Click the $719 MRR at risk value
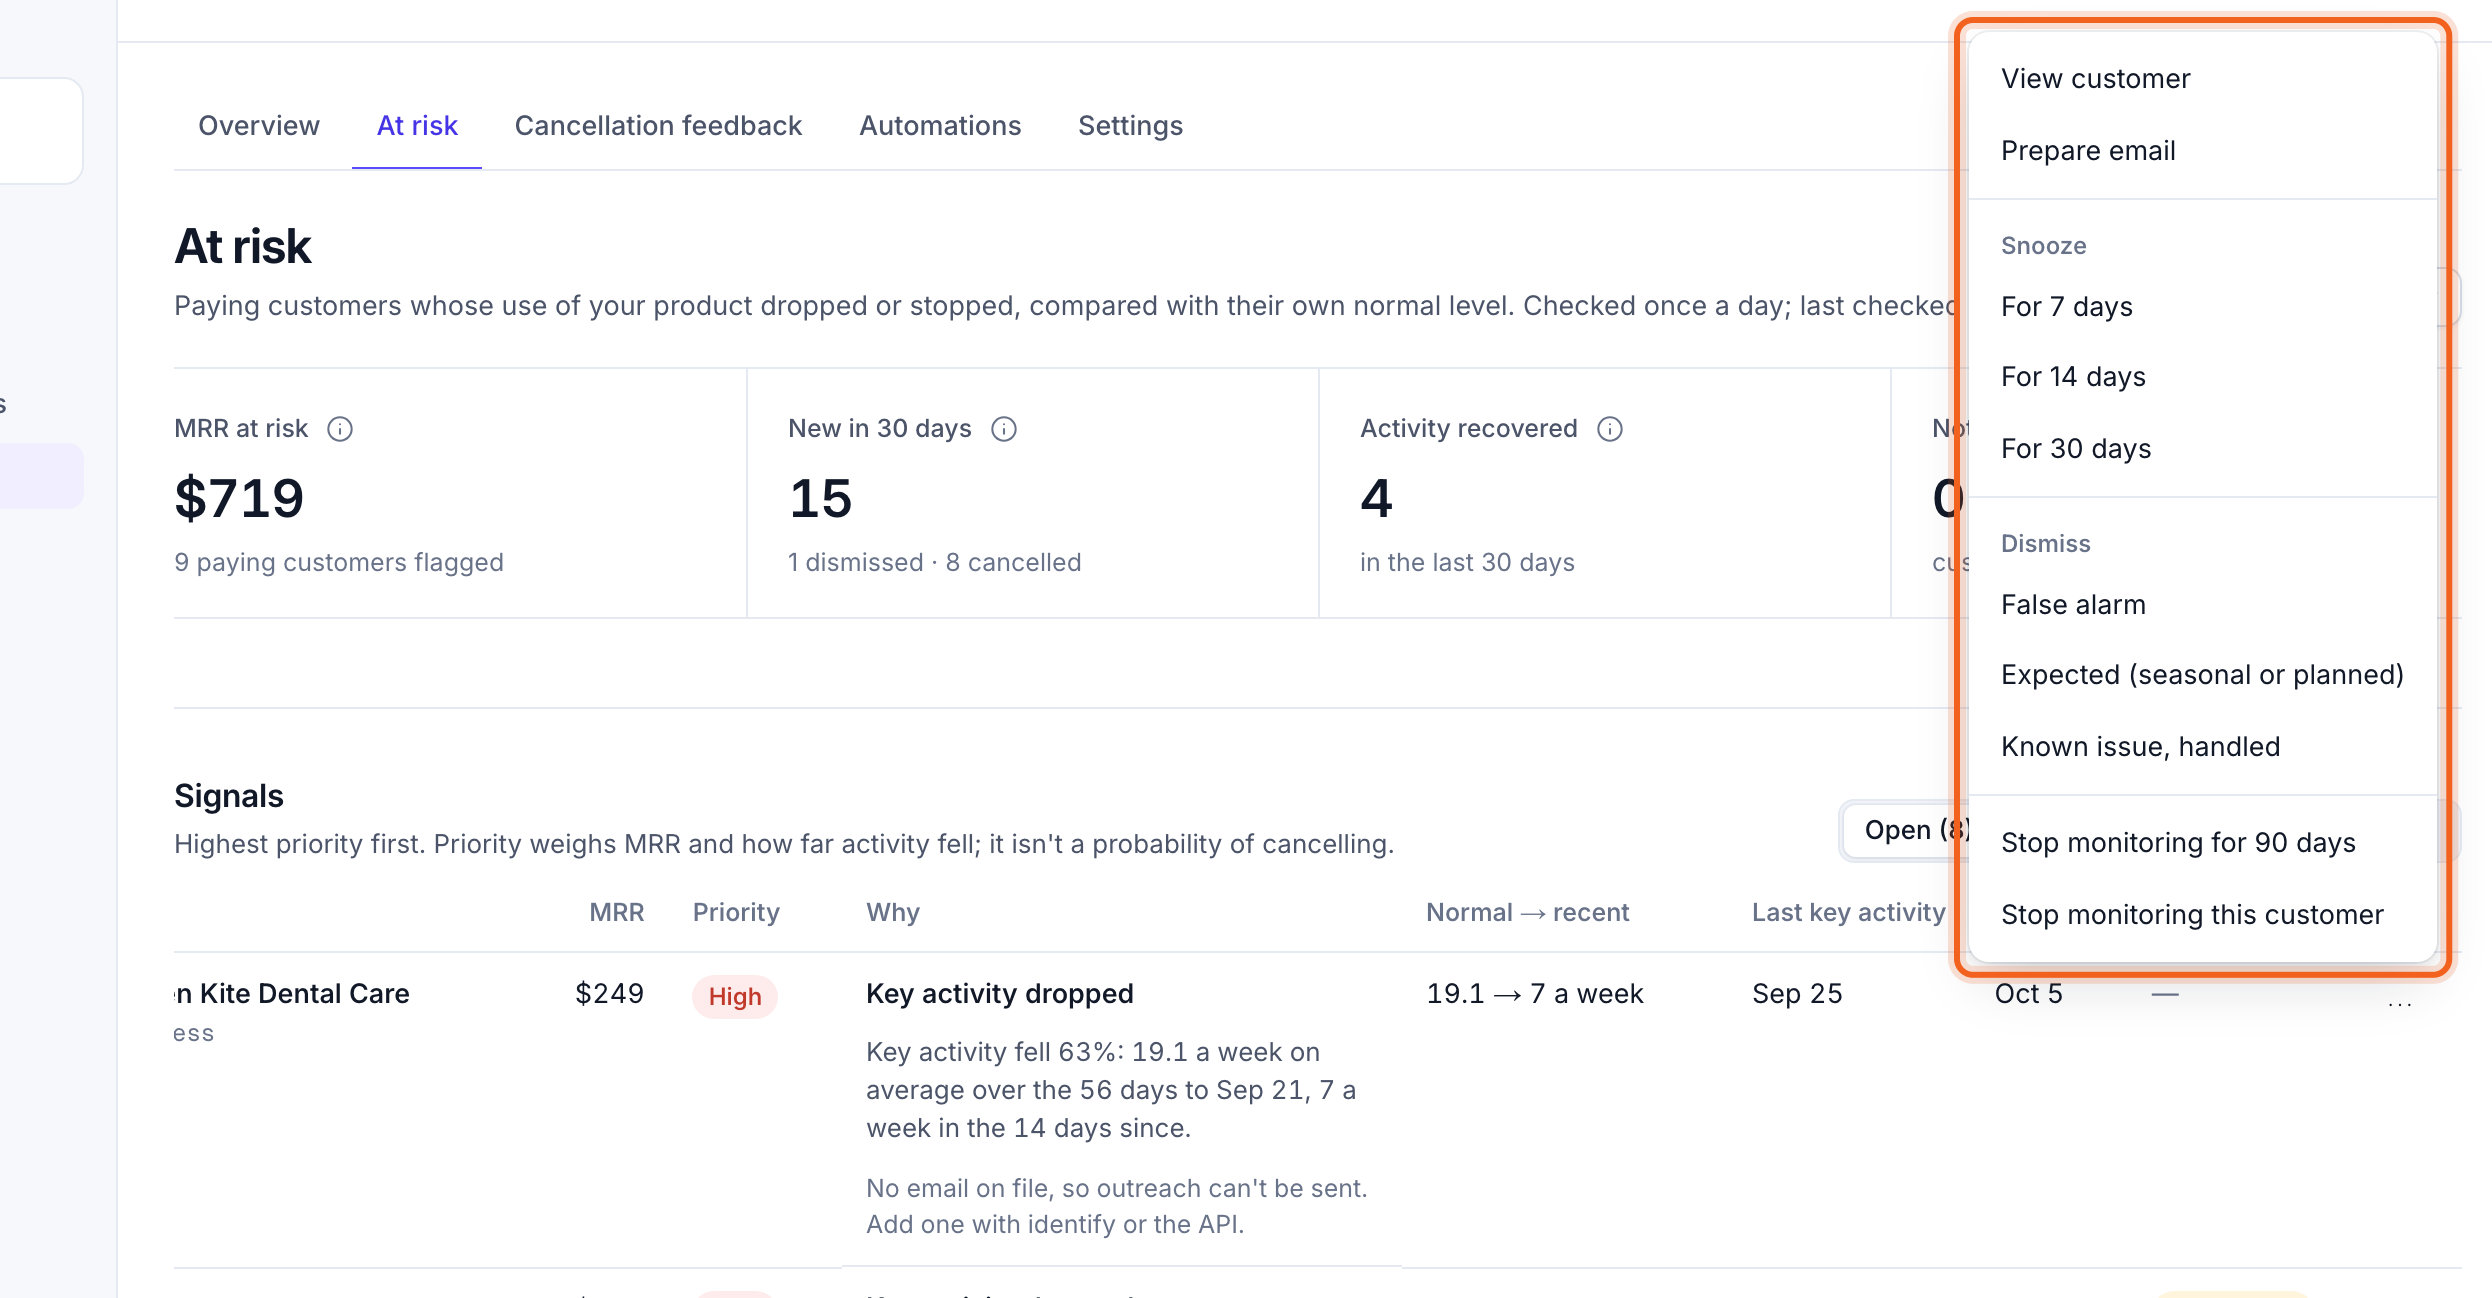 click(239, 498)
